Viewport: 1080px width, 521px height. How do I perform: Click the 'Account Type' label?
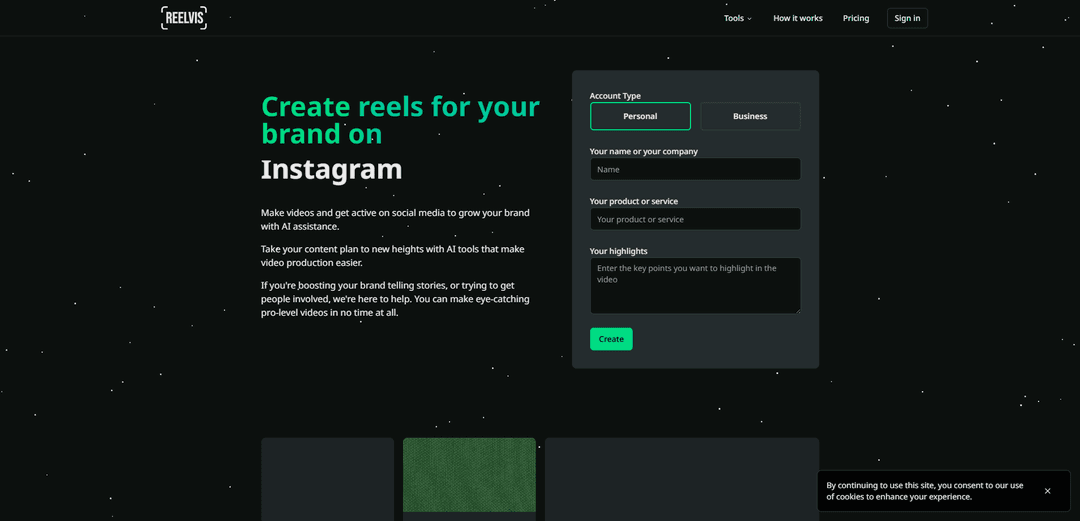615,96
